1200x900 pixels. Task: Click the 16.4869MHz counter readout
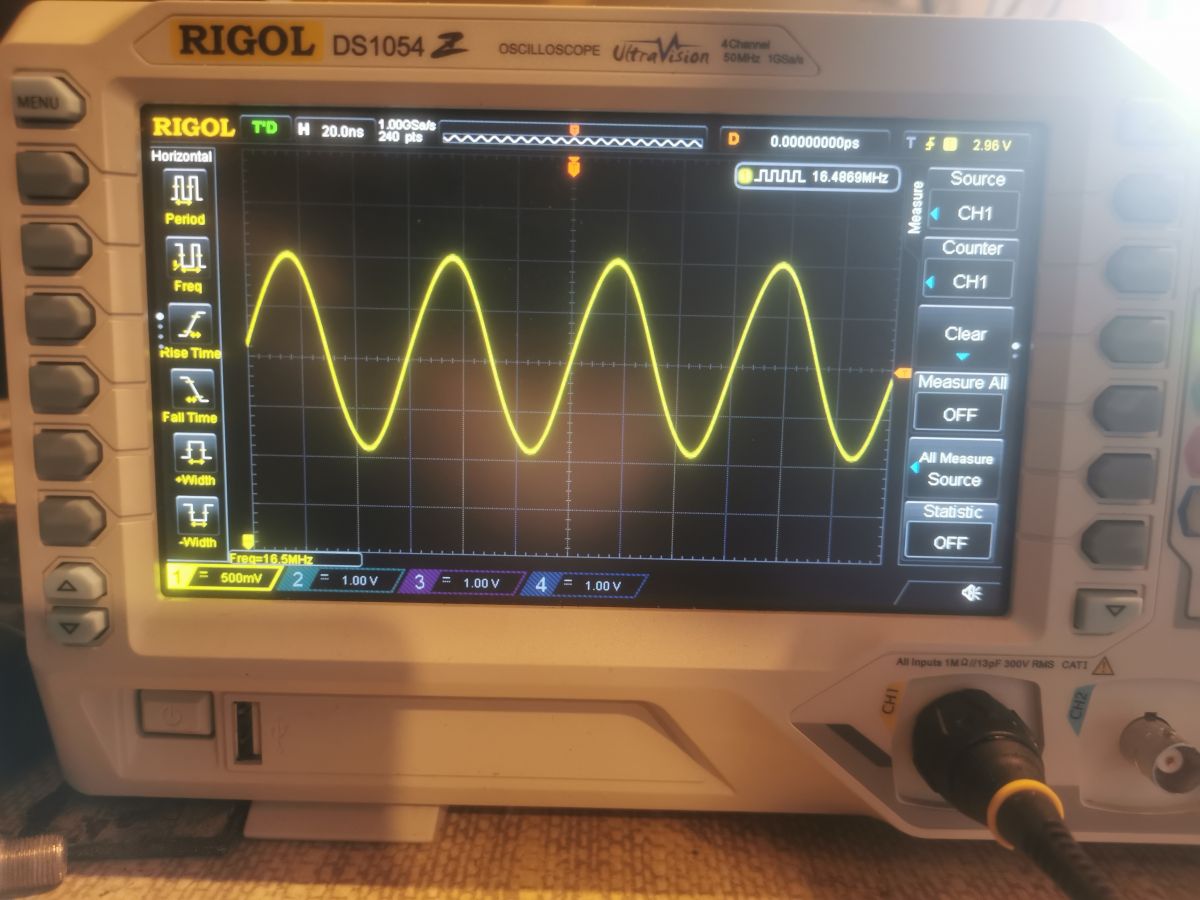click(816, 177)
